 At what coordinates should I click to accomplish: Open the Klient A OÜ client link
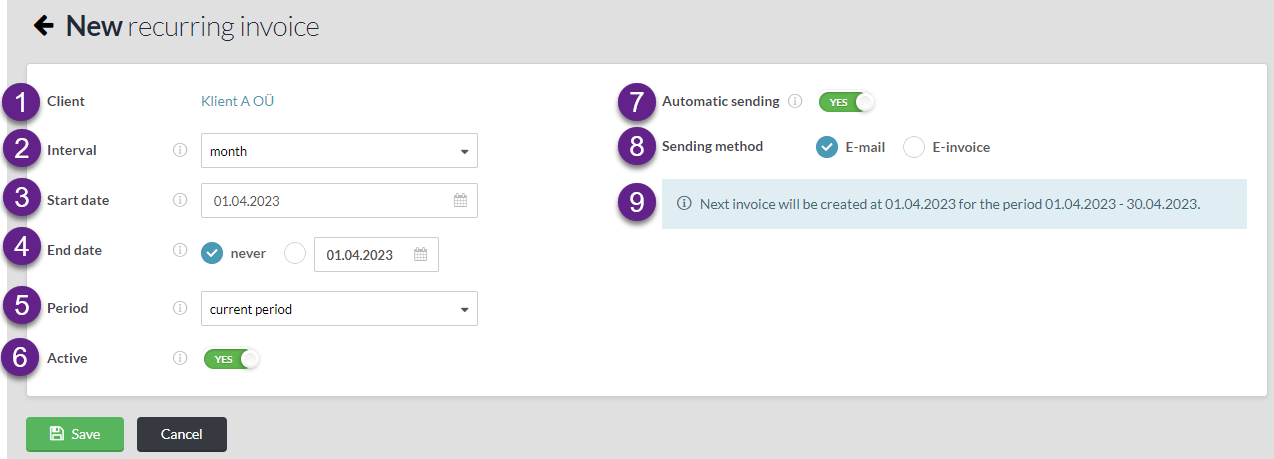coord(237,101)
